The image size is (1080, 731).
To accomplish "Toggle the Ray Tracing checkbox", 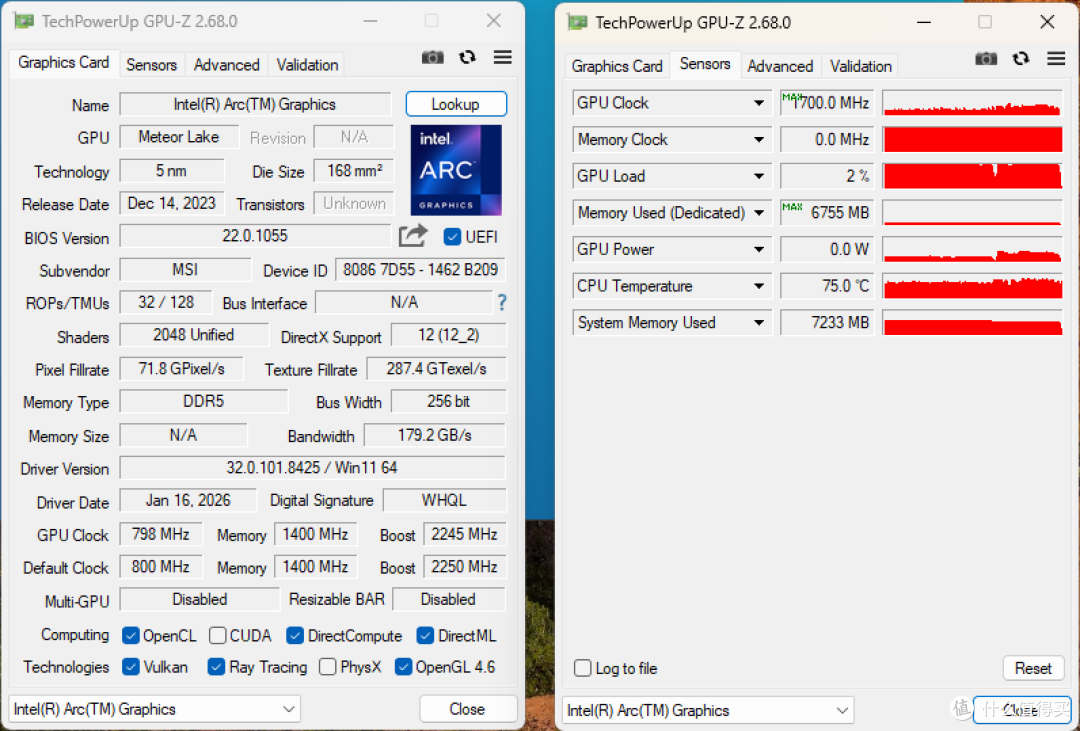I will click(x=216, y=667).
